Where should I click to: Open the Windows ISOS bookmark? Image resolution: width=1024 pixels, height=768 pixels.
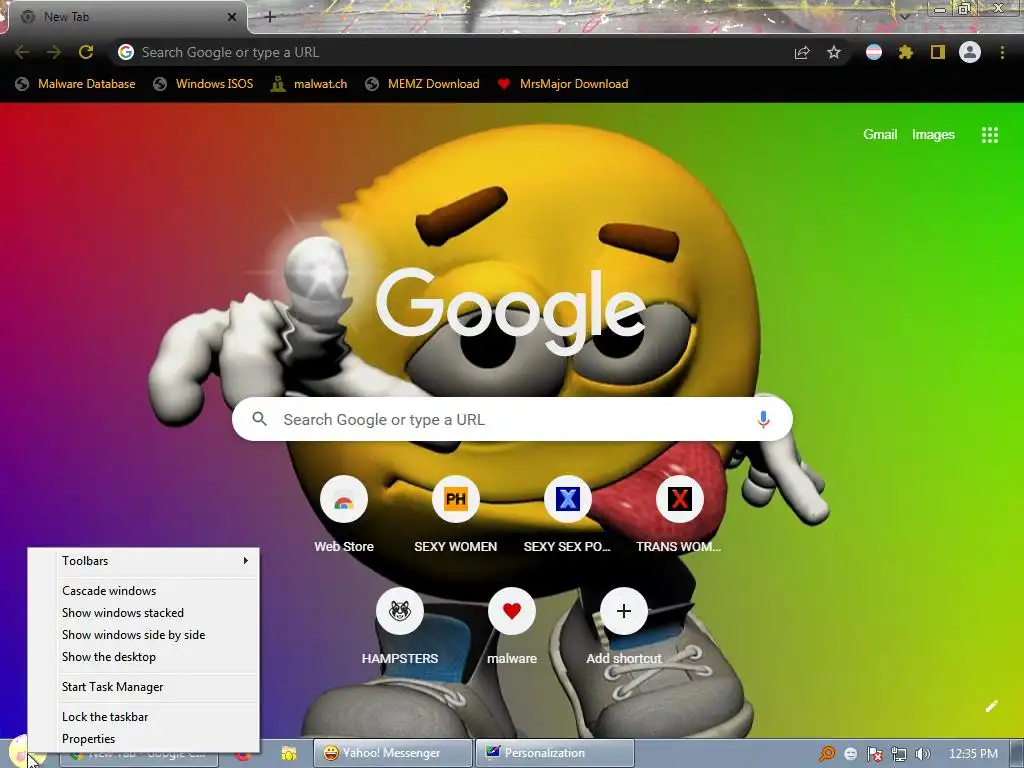203,84
